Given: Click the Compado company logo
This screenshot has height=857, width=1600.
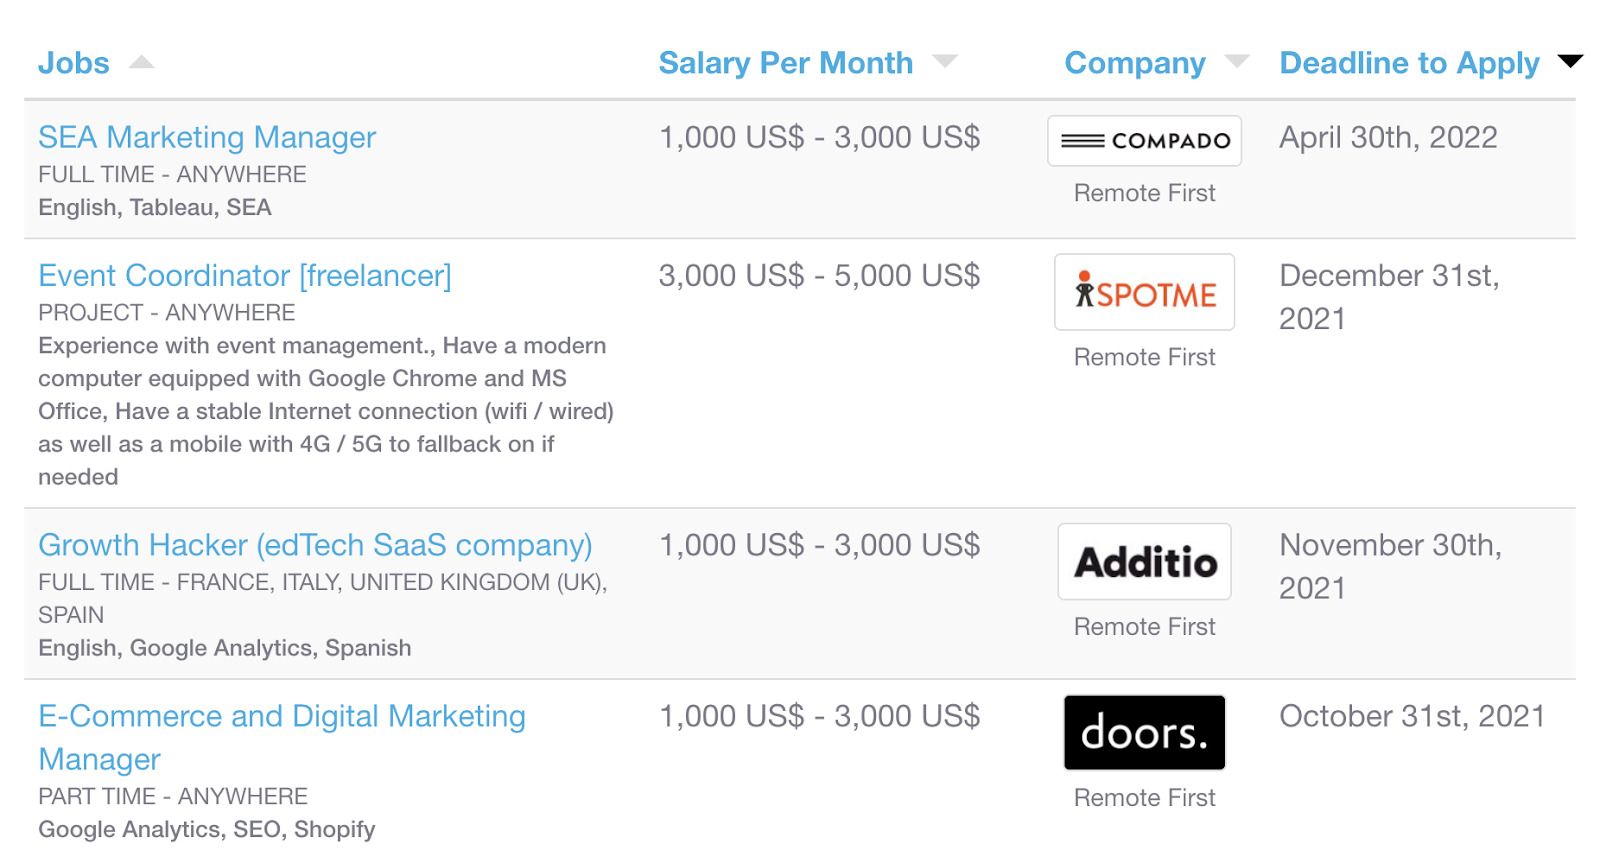Looking at the screenshot, I should tap(1144, 141).
